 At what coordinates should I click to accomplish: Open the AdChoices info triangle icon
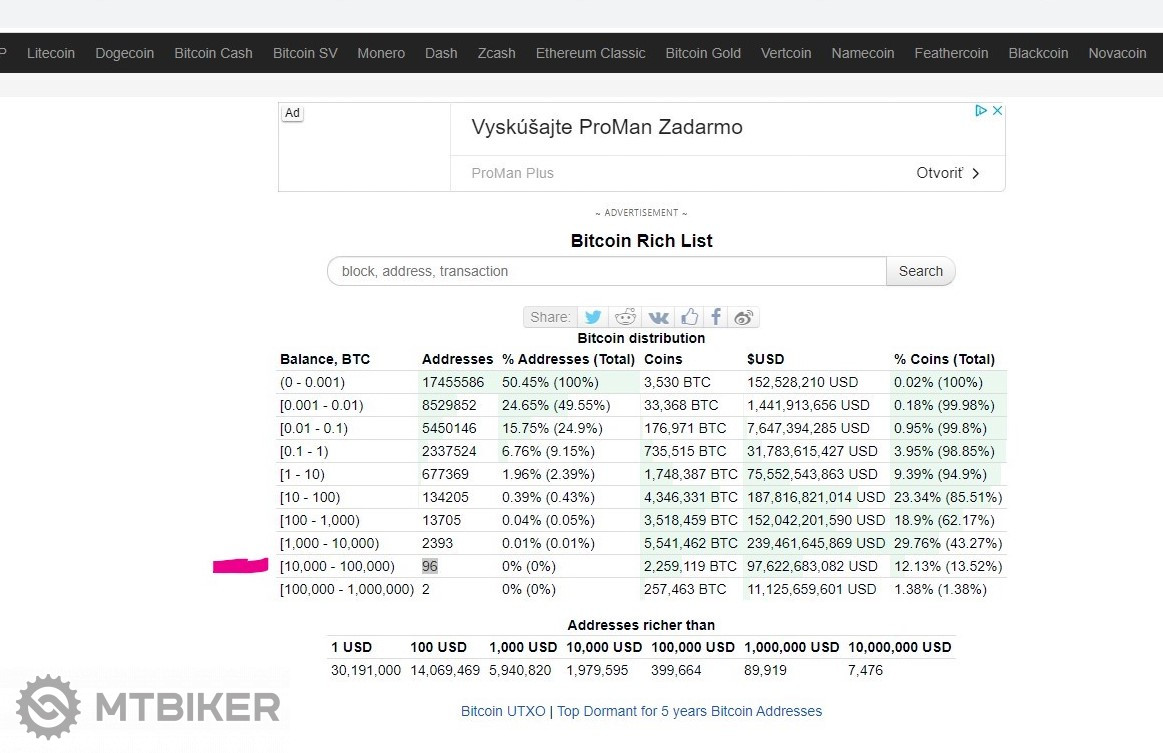(x=982, y=111)
